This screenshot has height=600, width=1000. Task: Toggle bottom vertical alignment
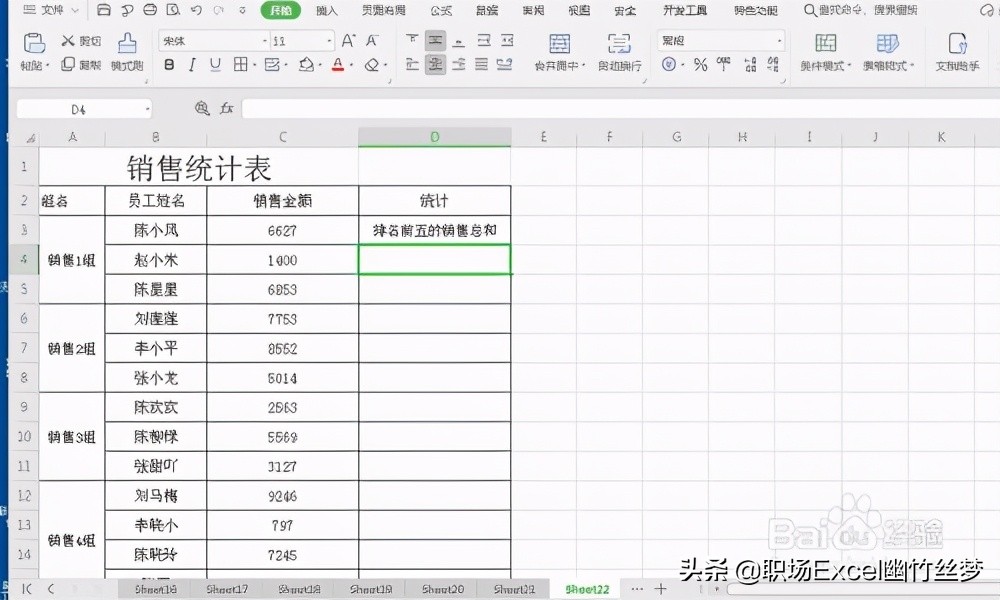coord(459,41)
